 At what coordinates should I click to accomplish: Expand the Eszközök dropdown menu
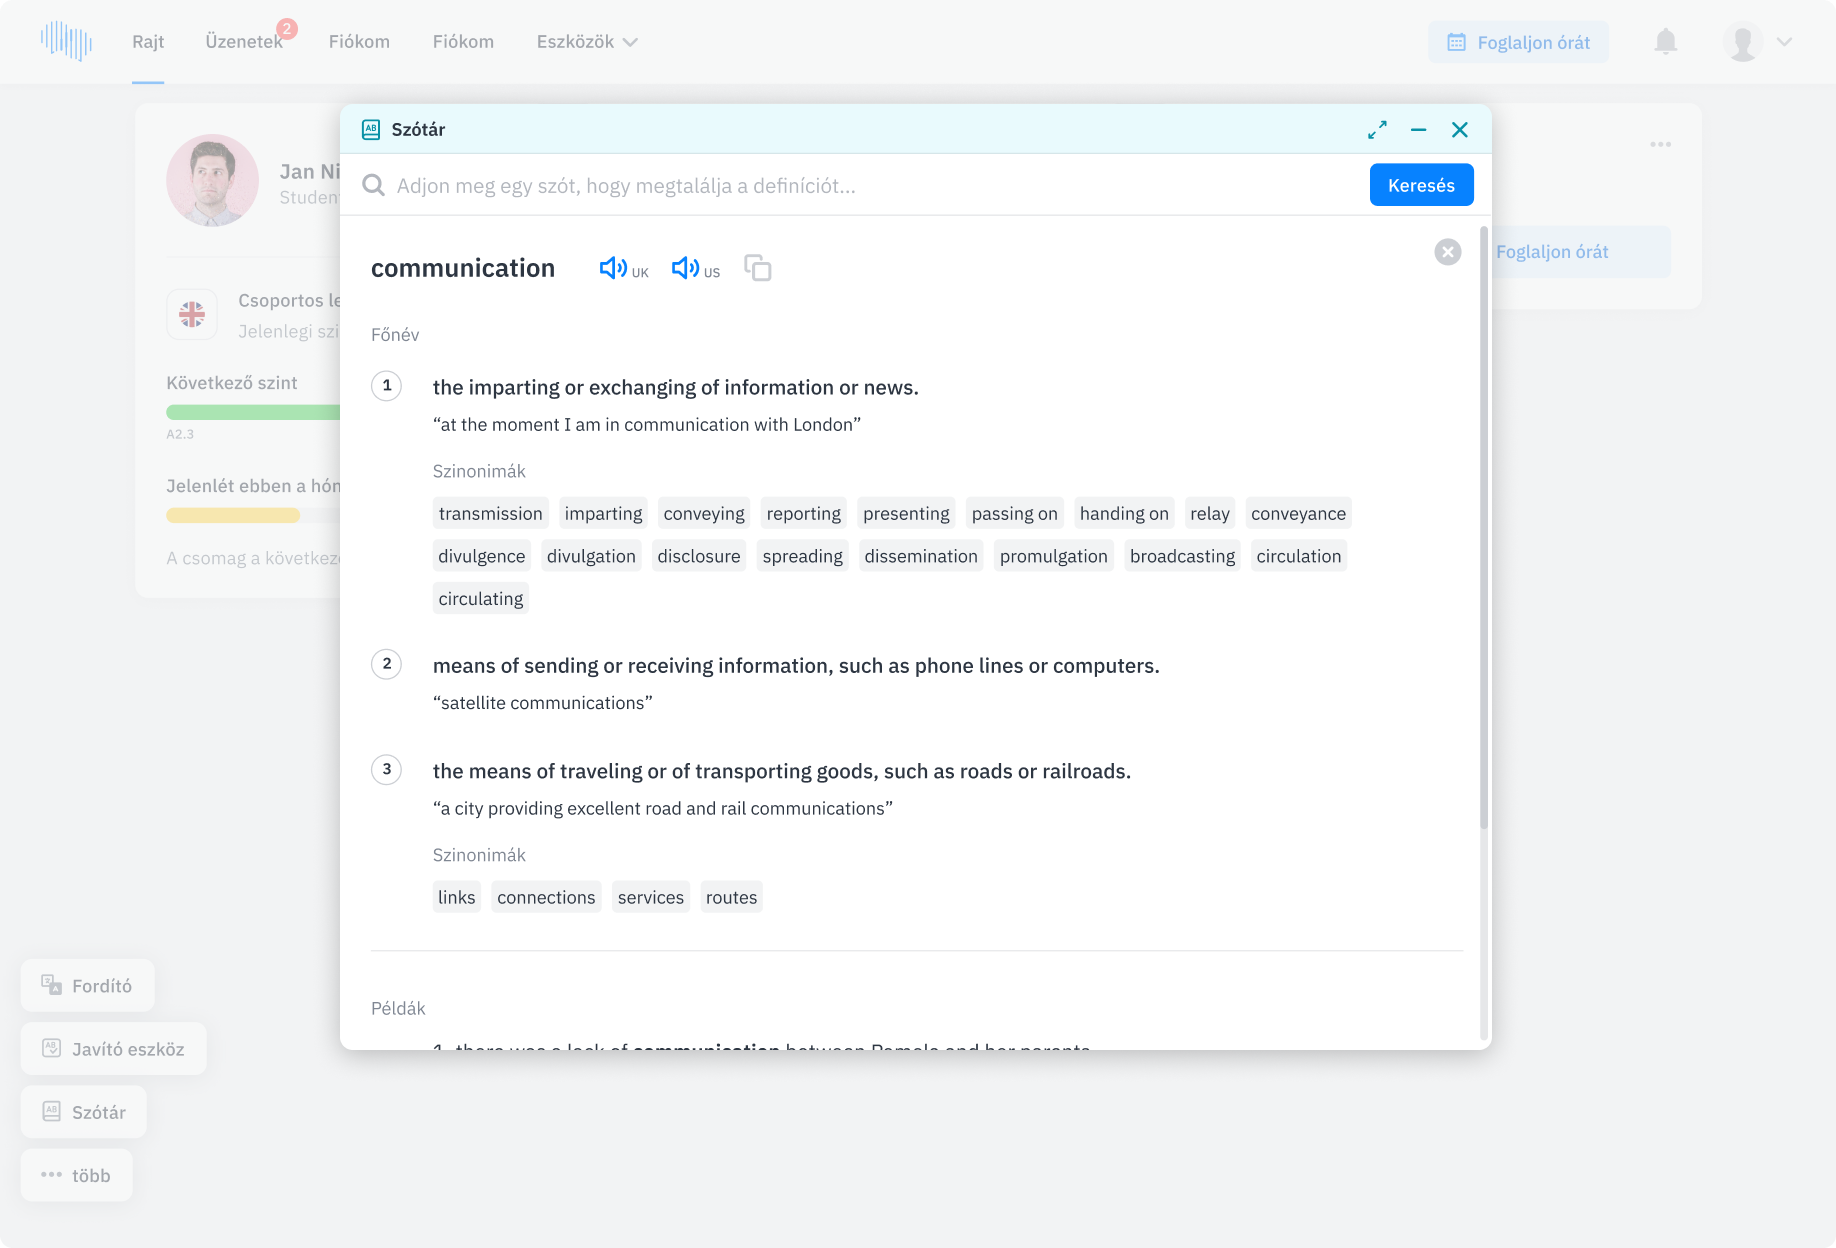[587, 42]
